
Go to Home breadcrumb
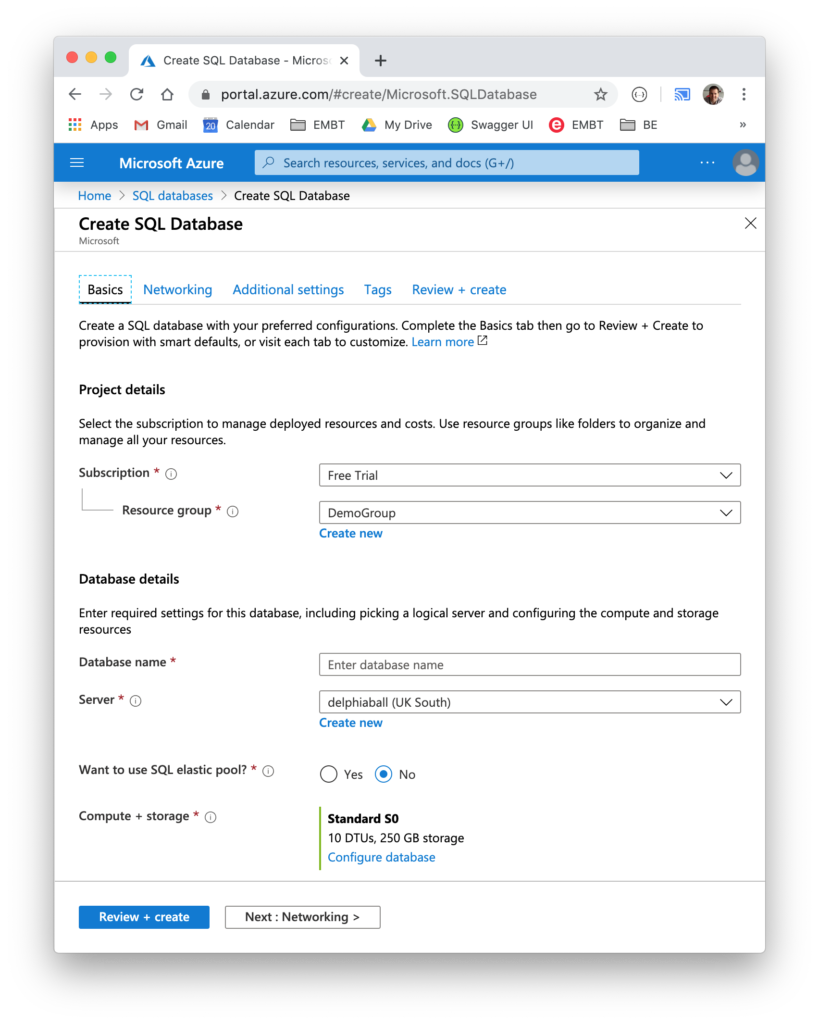coord(95,196)
